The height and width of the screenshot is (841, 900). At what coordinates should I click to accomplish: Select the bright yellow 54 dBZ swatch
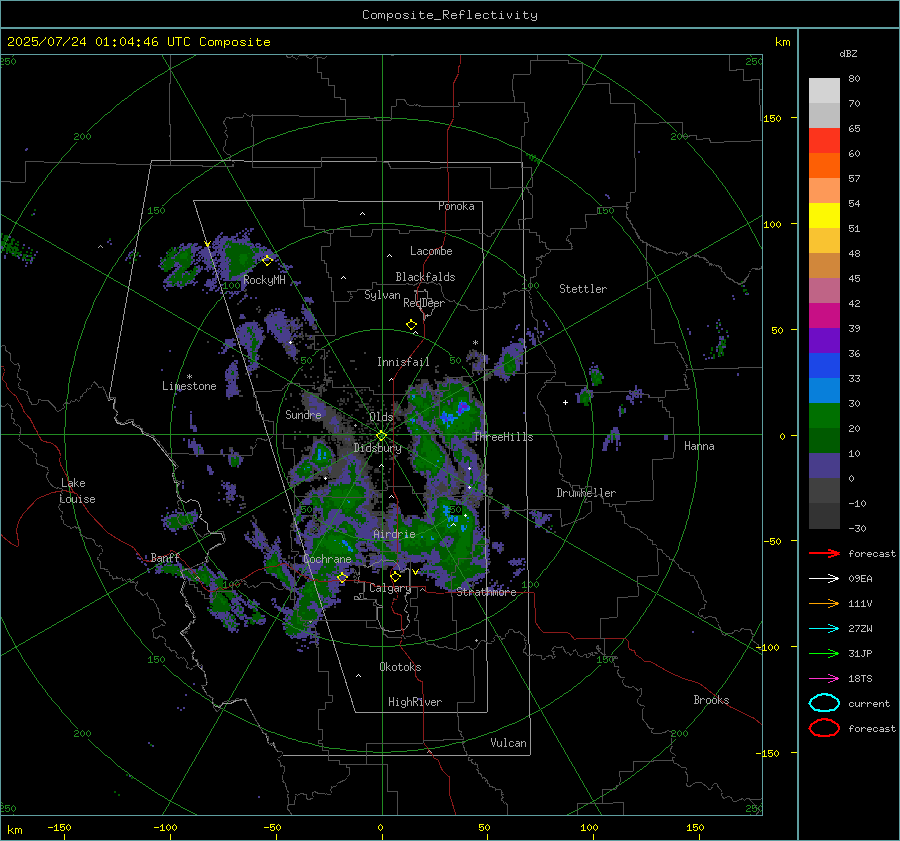point(824,215)
